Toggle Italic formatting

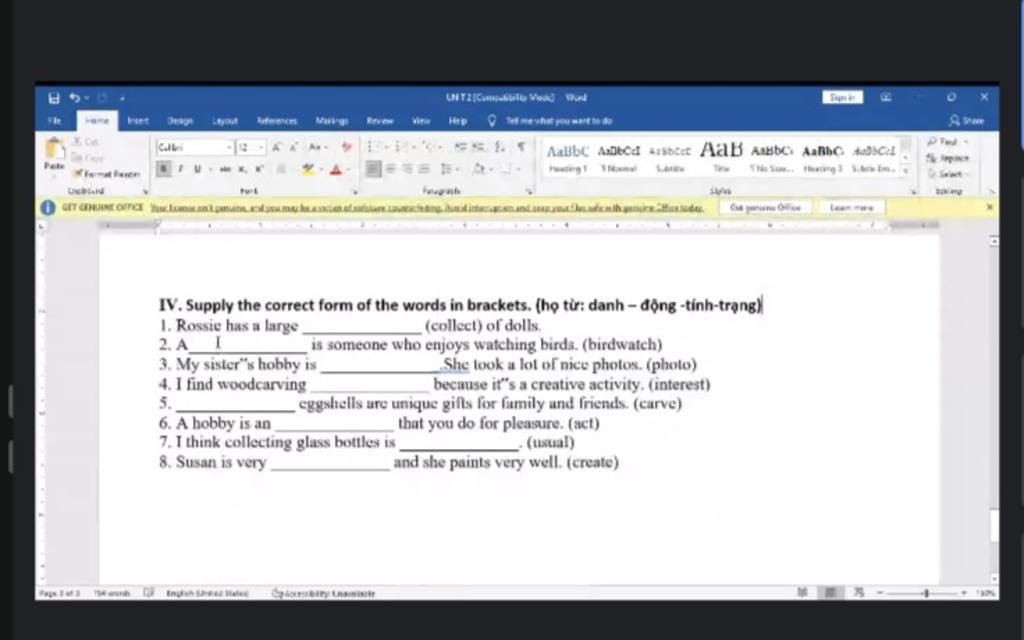180,169
